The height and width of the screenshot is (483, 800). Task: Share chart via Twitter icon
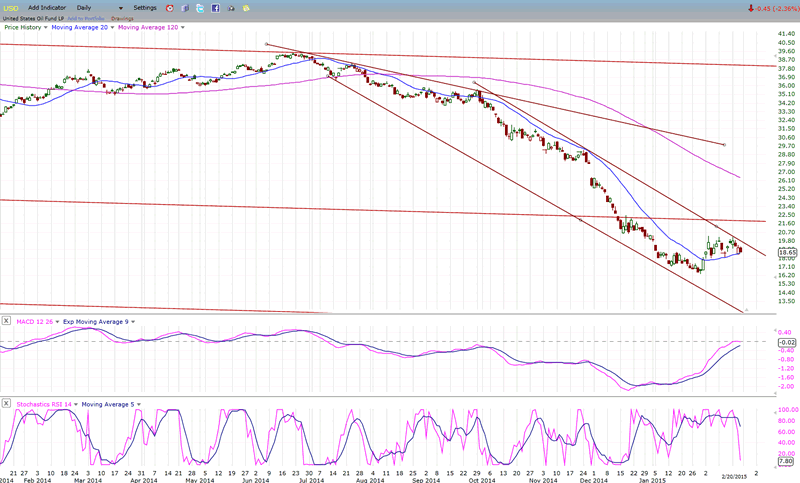[200, 7]
